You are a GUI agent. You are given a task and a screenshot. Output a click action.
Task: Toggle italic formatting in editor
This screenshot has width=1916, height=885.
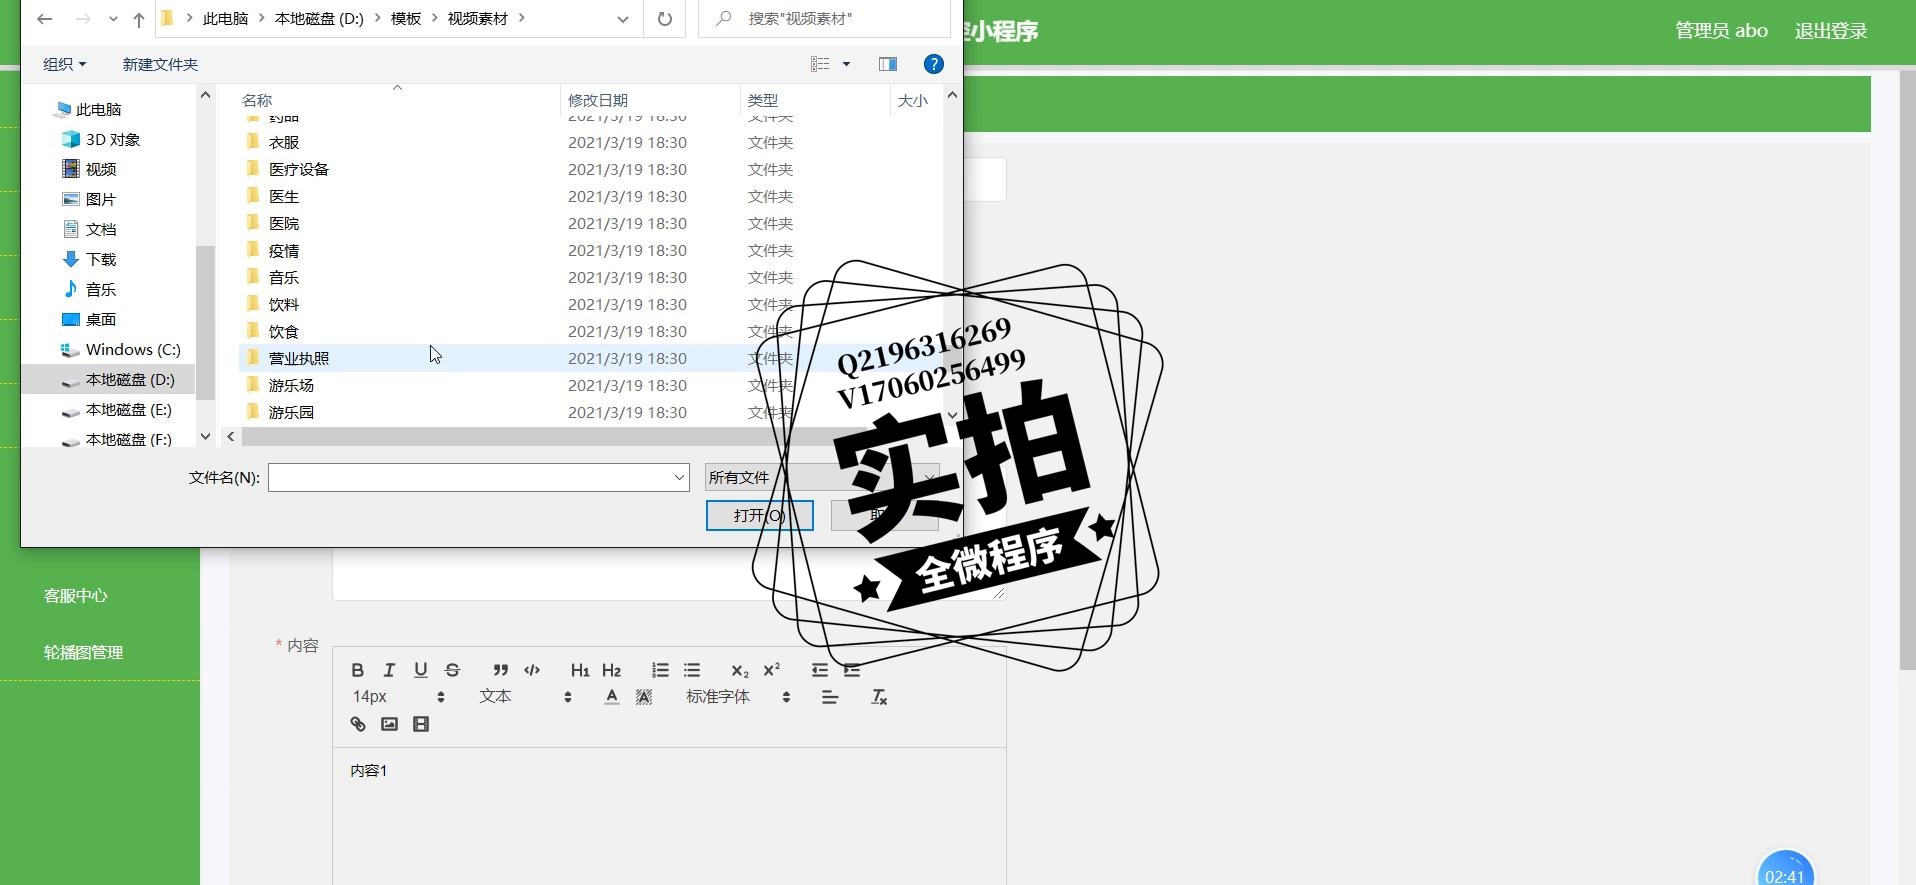[x=389, y=670]
